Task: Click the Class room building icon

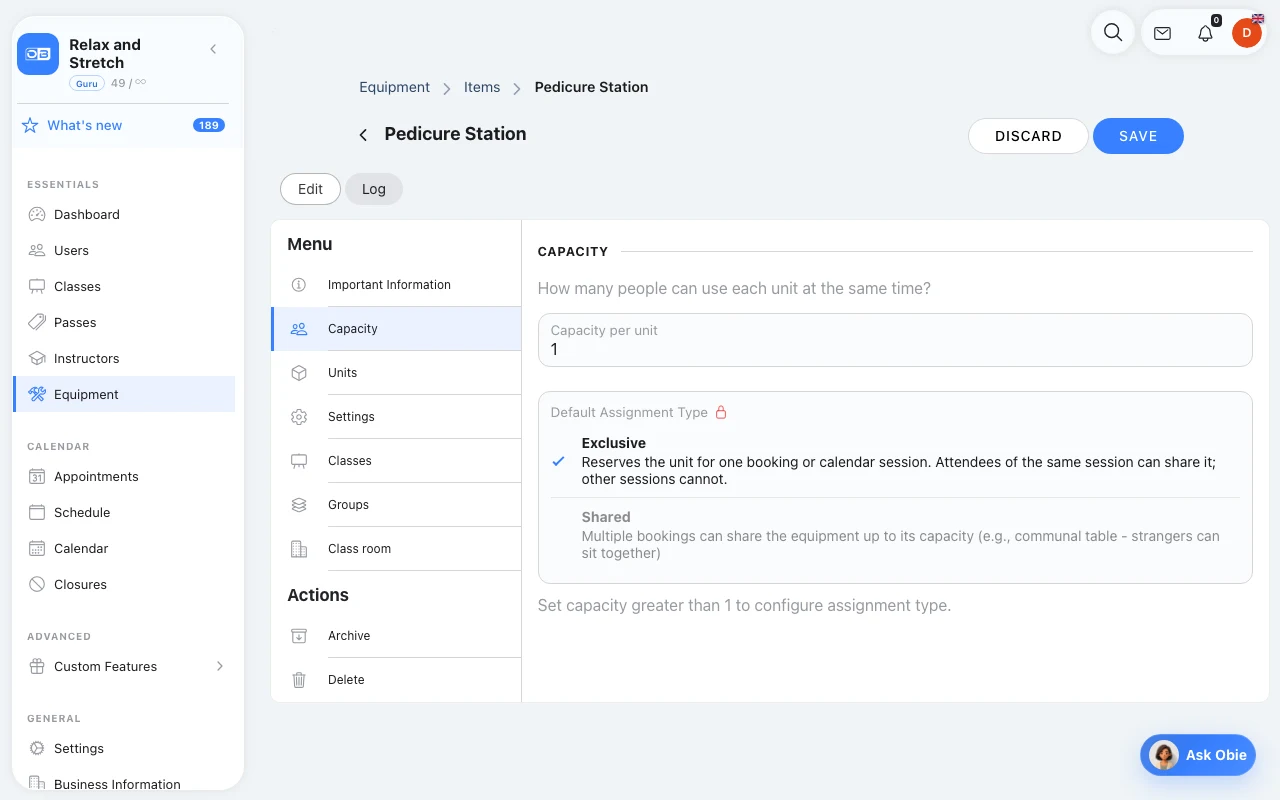Action: 298,549
